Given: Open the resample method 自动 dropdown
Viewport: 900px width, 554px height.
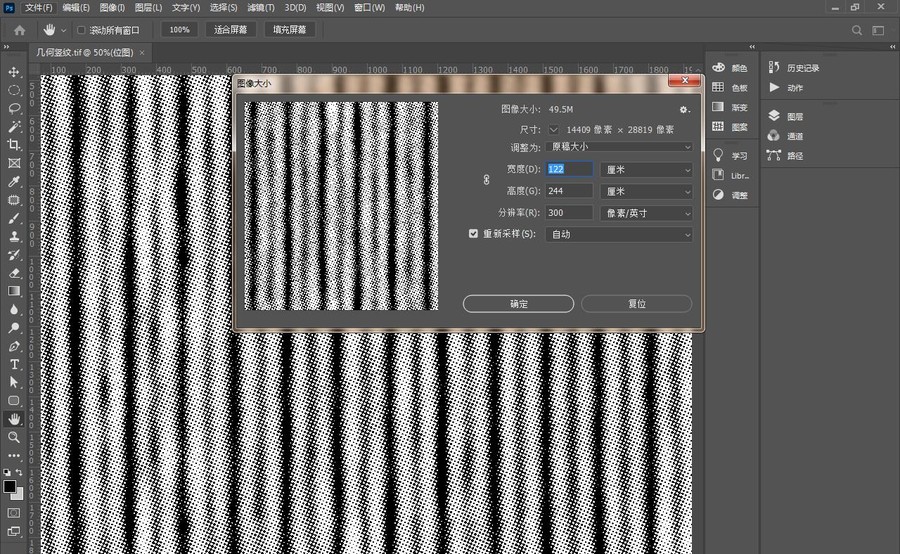Looking at the screenshot, I should point(619,234).
